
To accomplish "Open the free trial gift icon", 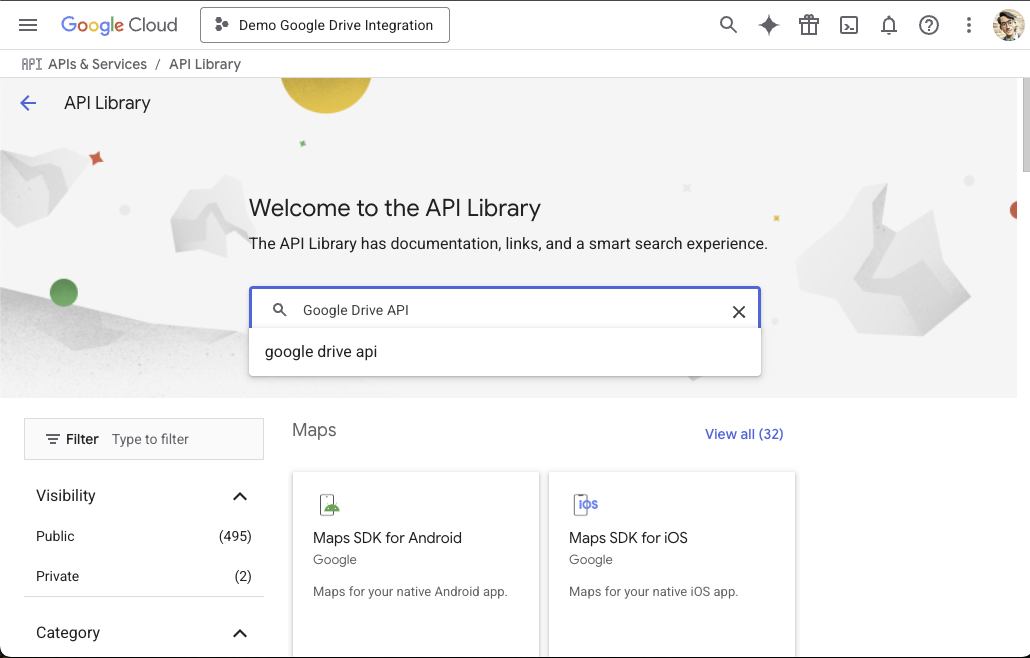I will [x=809, y=25].
